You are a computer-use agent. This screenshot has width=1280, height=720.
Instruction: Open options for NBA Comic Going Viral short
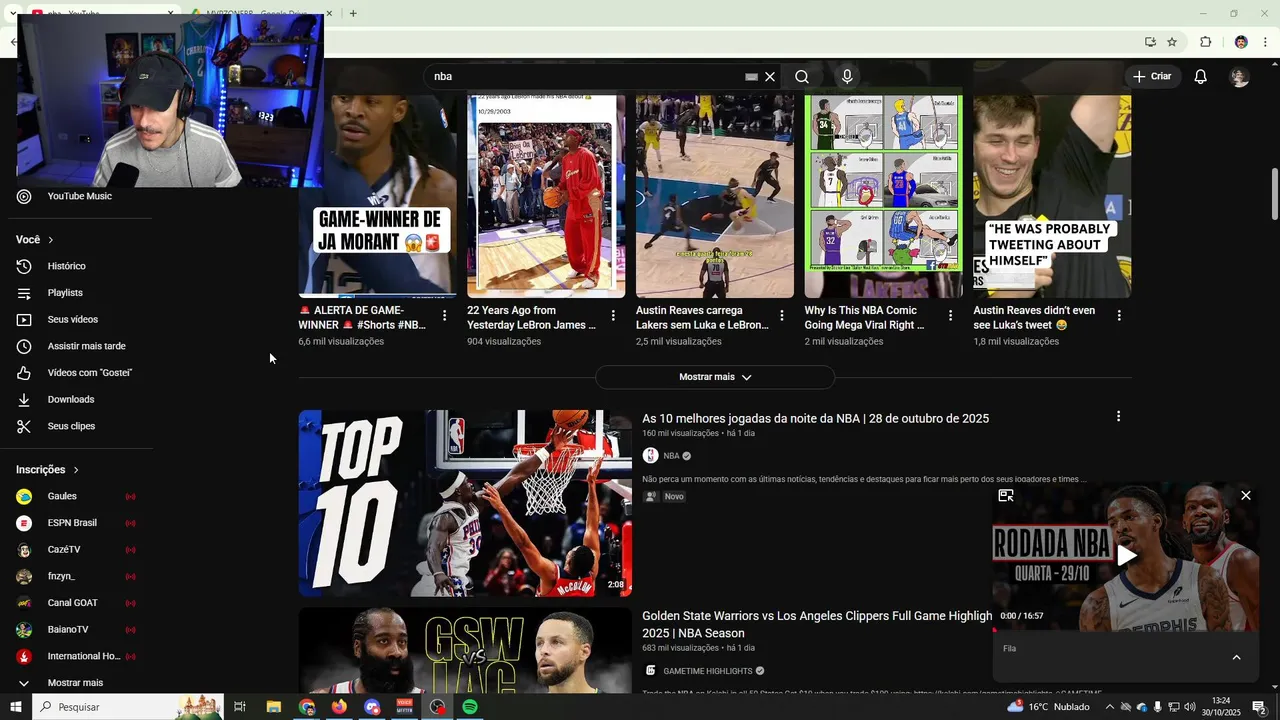click(951, 316)
